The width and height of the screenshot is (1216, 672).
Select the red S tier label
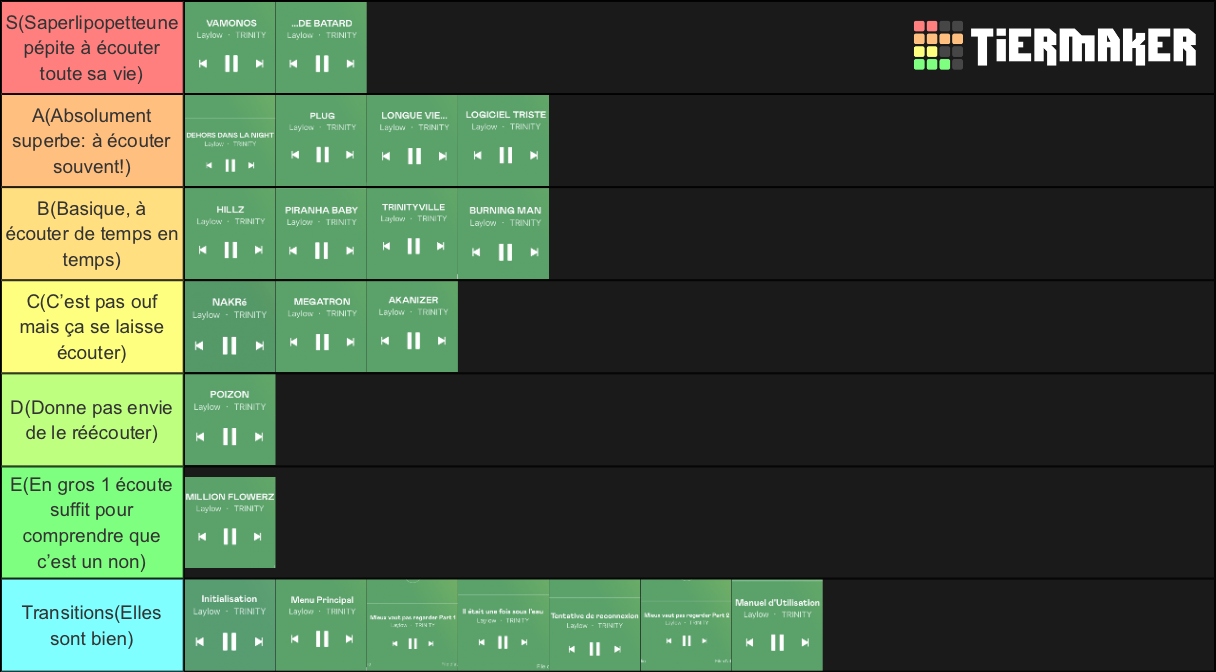92,48
